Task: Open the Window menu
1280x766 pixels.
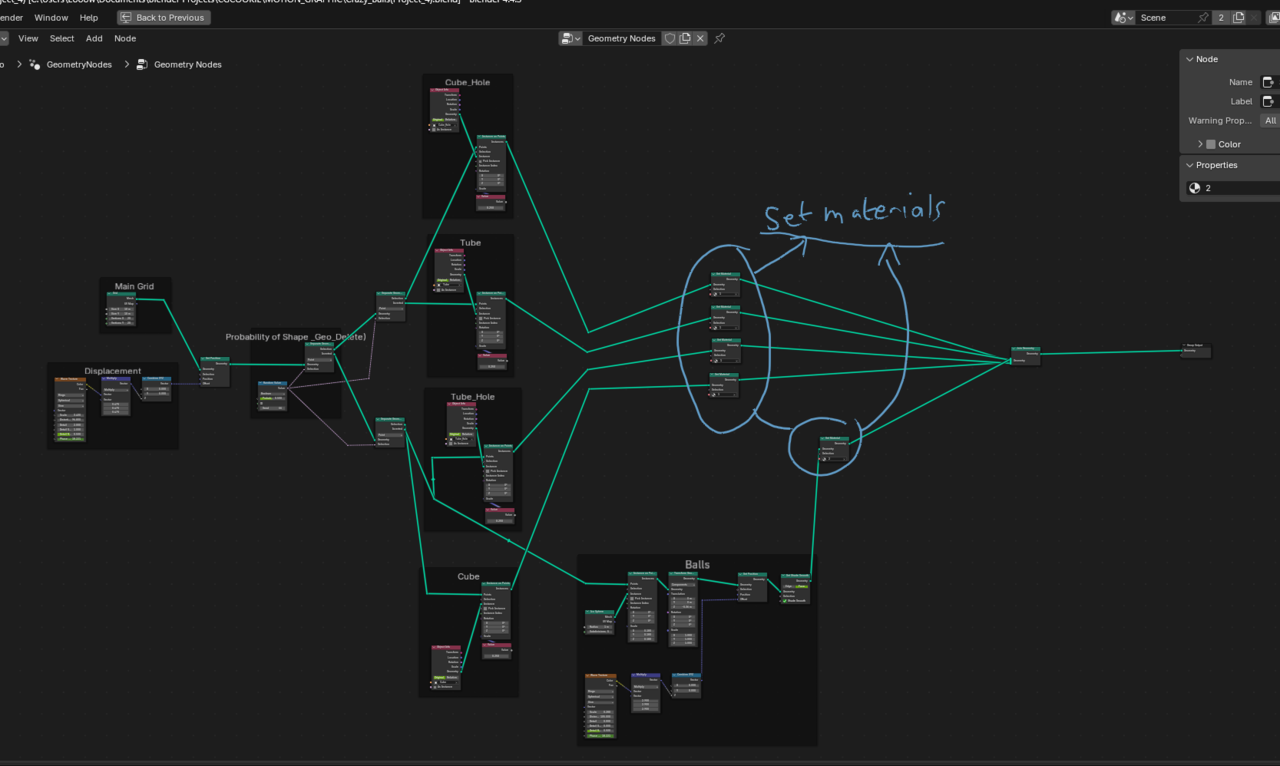Action: (51, 17)
